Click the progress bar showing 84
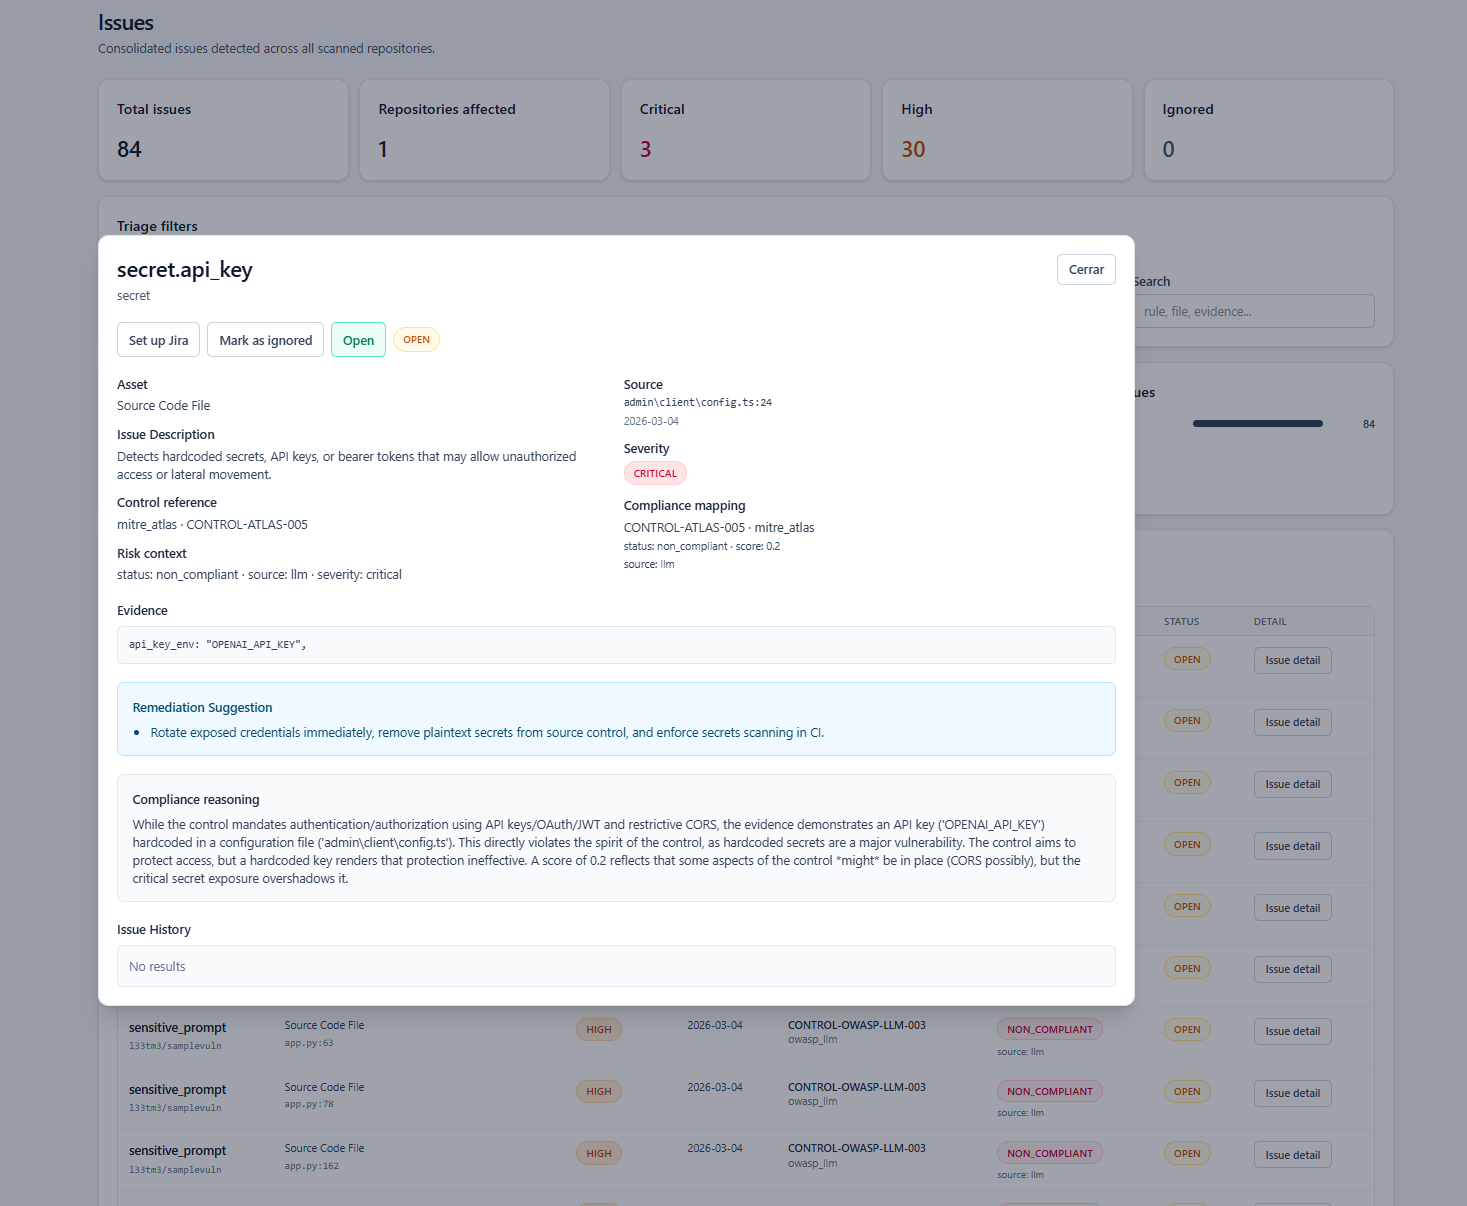The height and width of the screenshot is (1206, 1467). click(x=1257, y=424)
